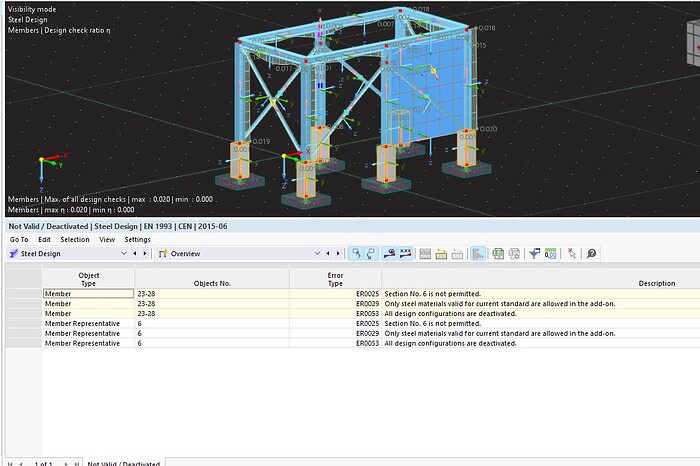Click the magnifier search icon in table toolbar
The height and width of the screenshot is (466, 700).
click(x=592, y=254)
